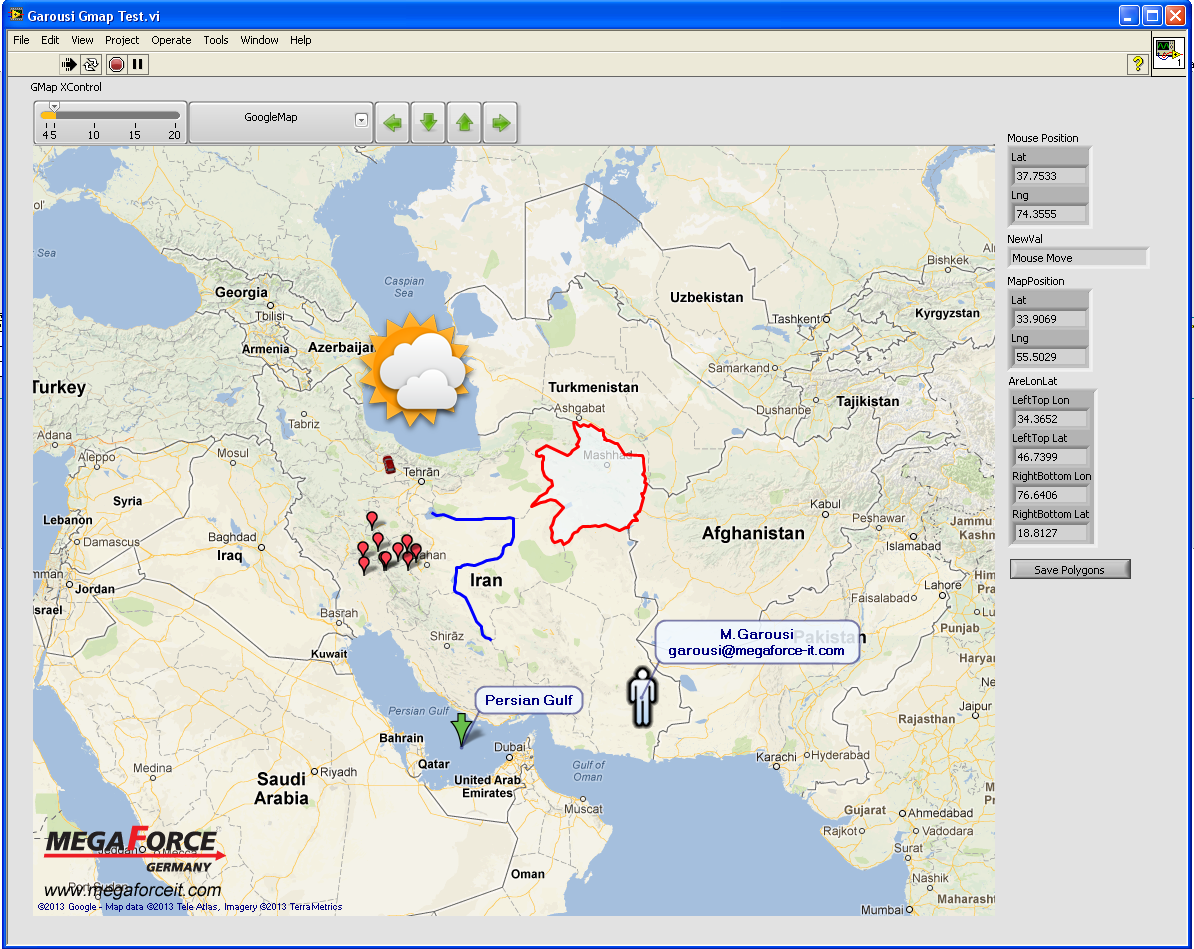
Task: Open the Tools menu
Action: tap(216, 40)
